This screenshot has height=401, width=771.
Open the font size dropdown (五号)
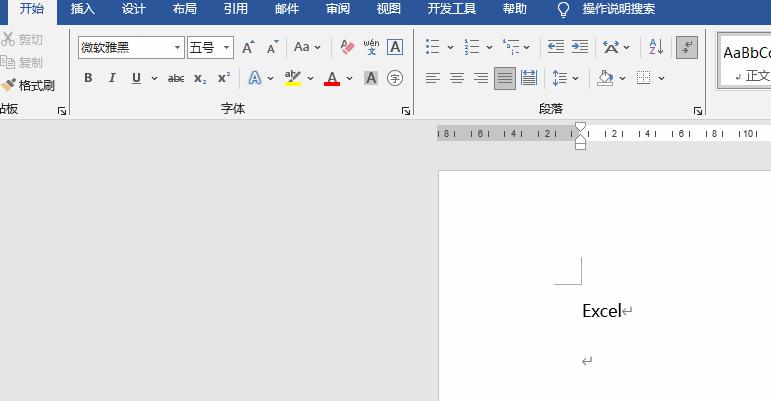(226, 48)
